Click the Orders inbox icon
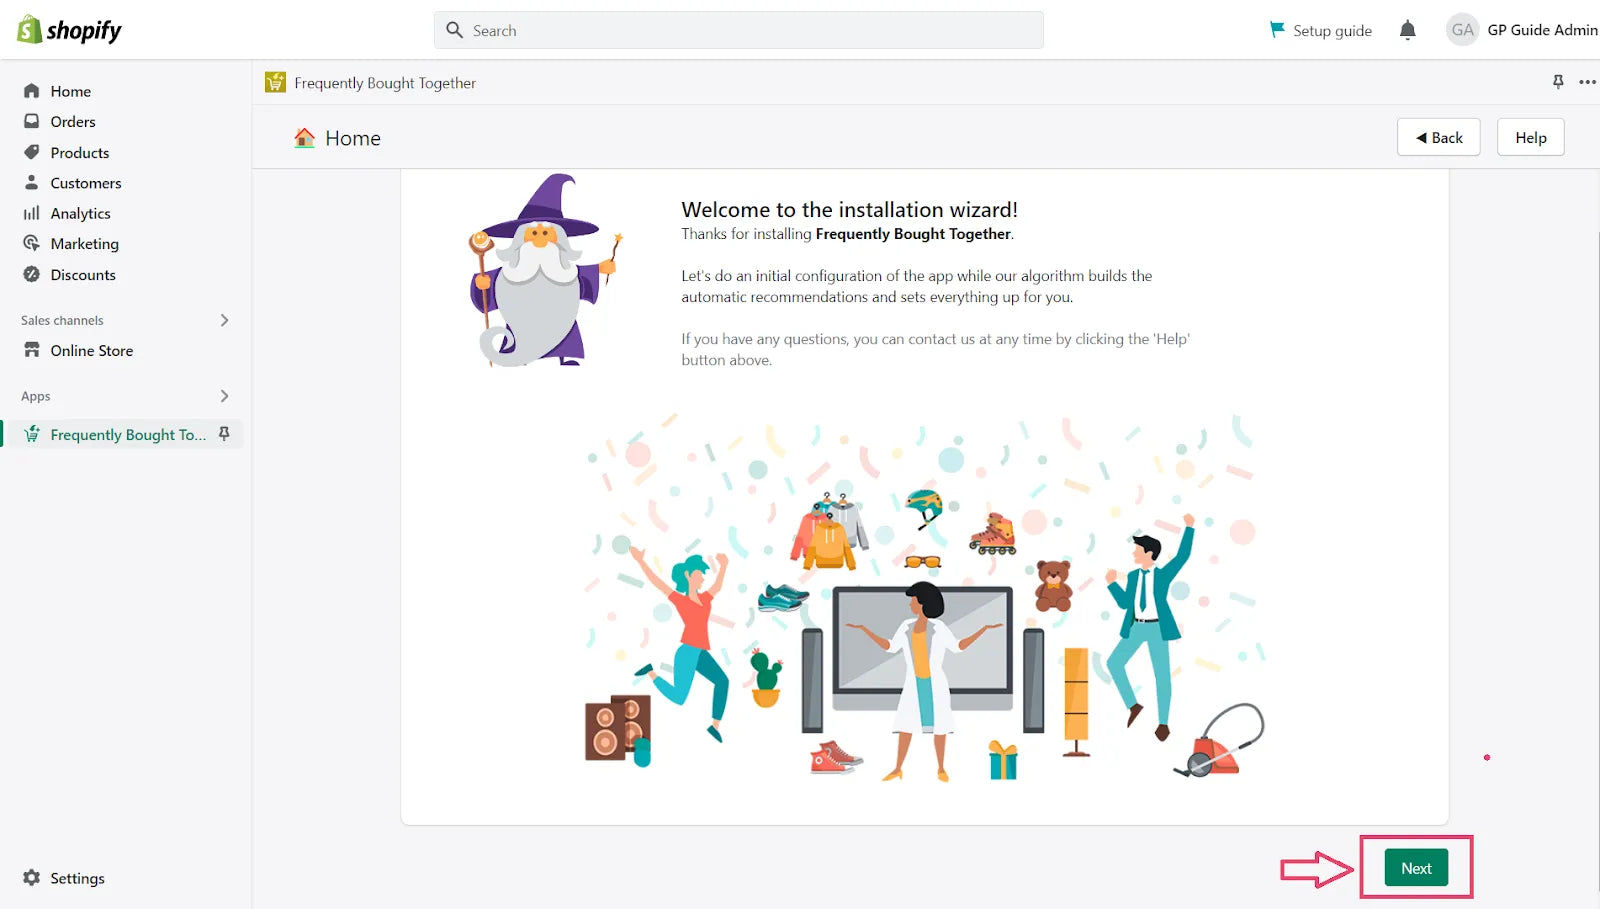 [32, 121]
